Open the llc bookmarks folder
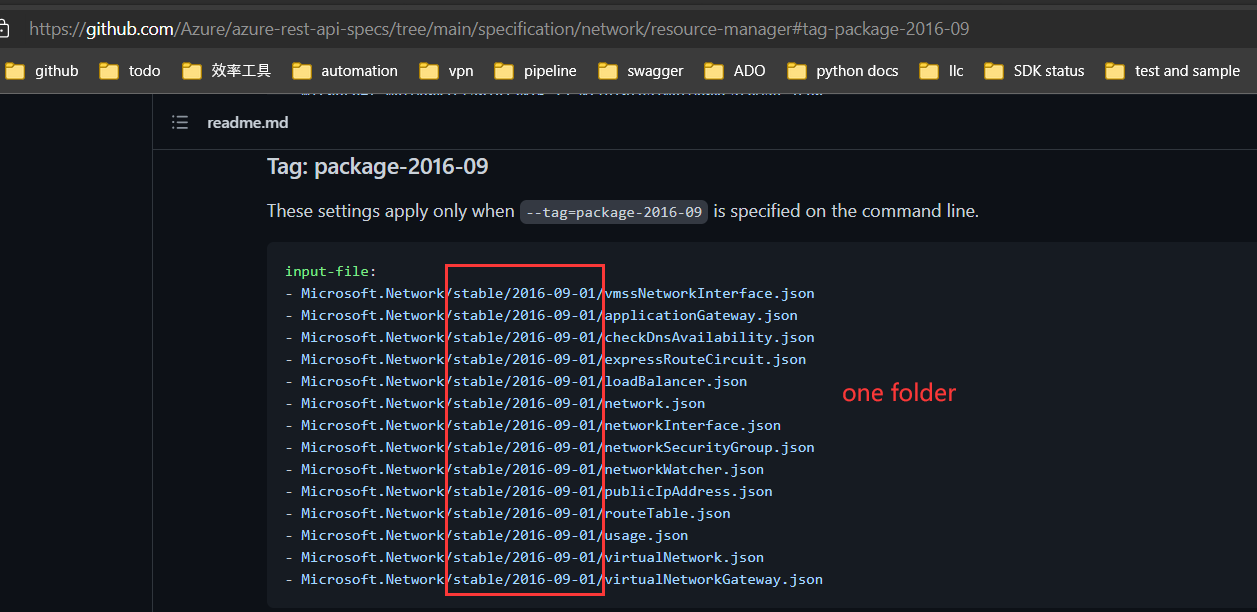This screenshot has height=612, width=1257. tap(942, 71)
